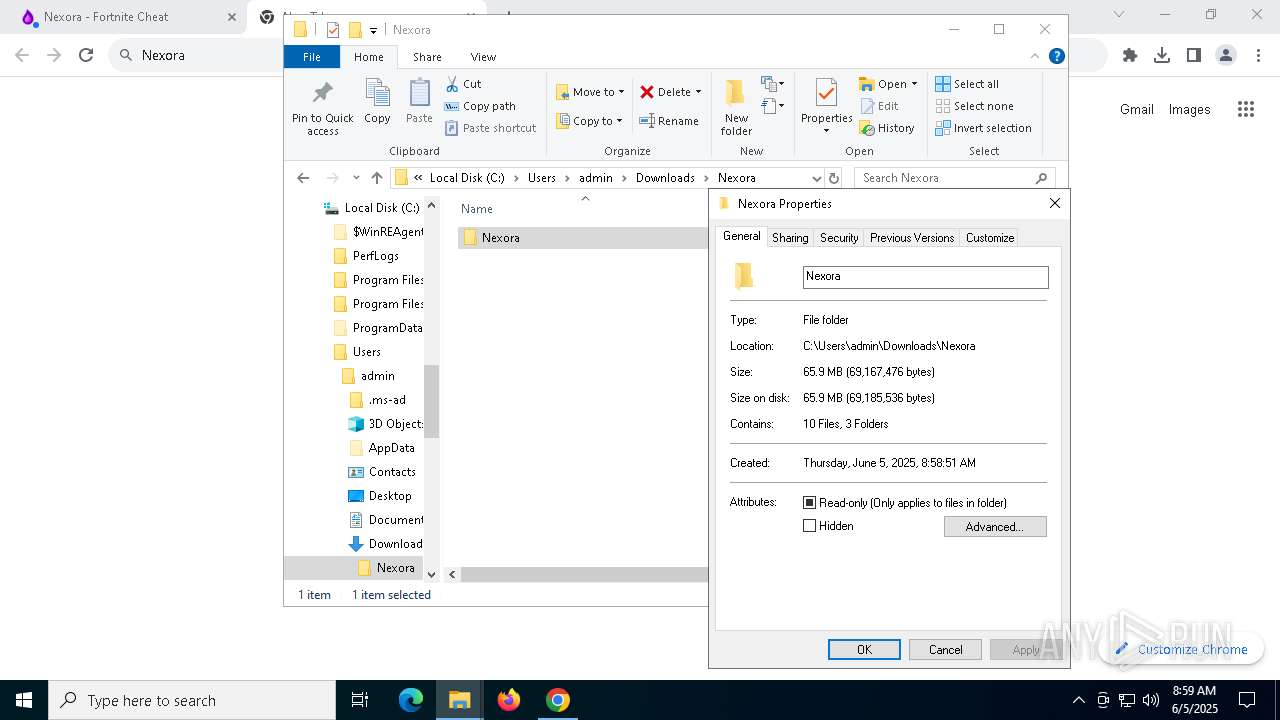Open recent locations dropdown arrow
Viewport: 1280px width, 720px height.
pos(356,178)
